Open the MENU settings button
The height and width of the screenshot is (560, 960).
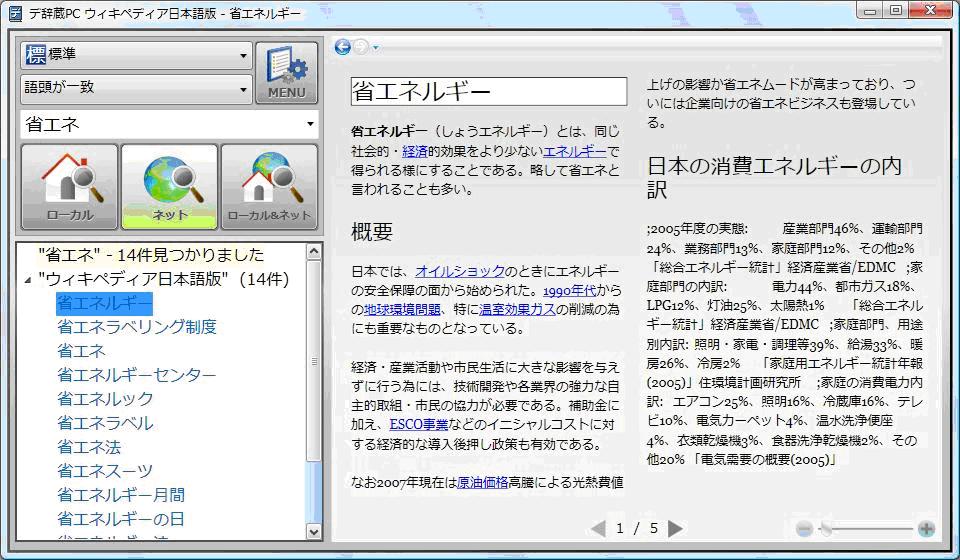tap(287, 73)
